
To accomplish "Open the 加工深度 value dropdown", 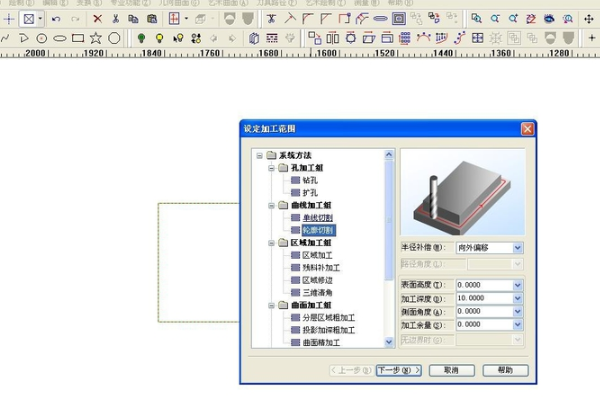I will 517,298.
